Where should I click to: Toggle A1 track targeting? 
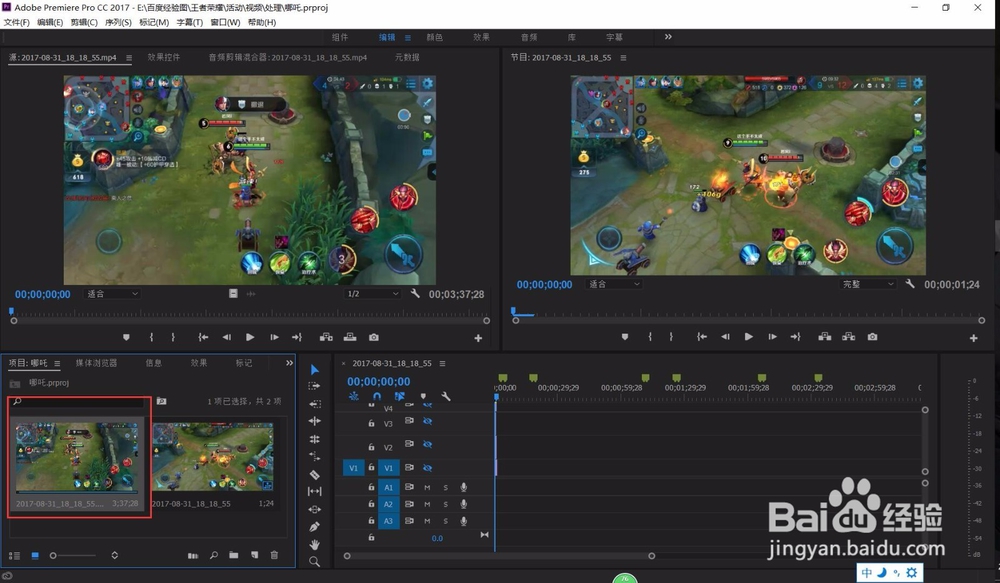coord(388,487)
